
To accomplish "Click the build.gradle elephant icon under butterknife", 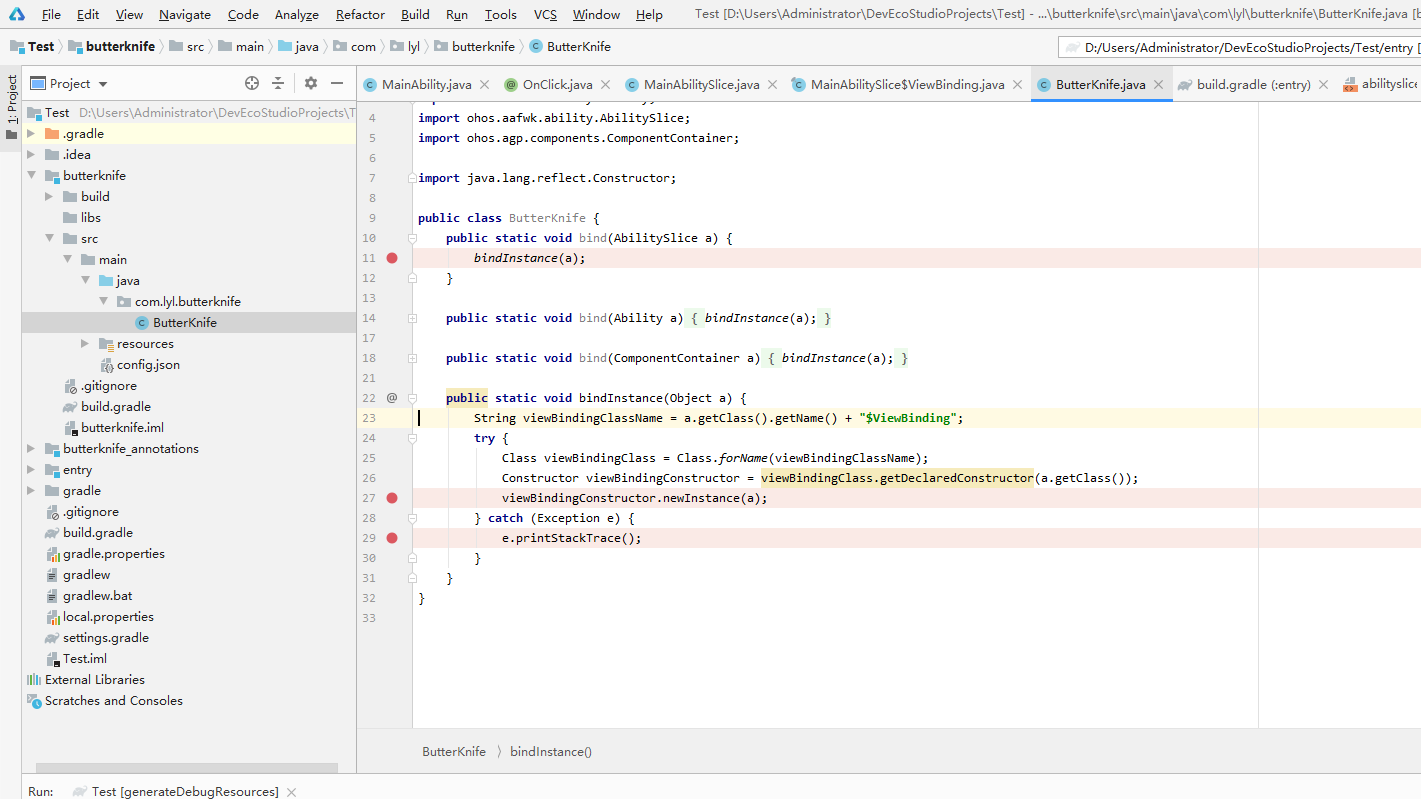I will click(x=70, y=407).
